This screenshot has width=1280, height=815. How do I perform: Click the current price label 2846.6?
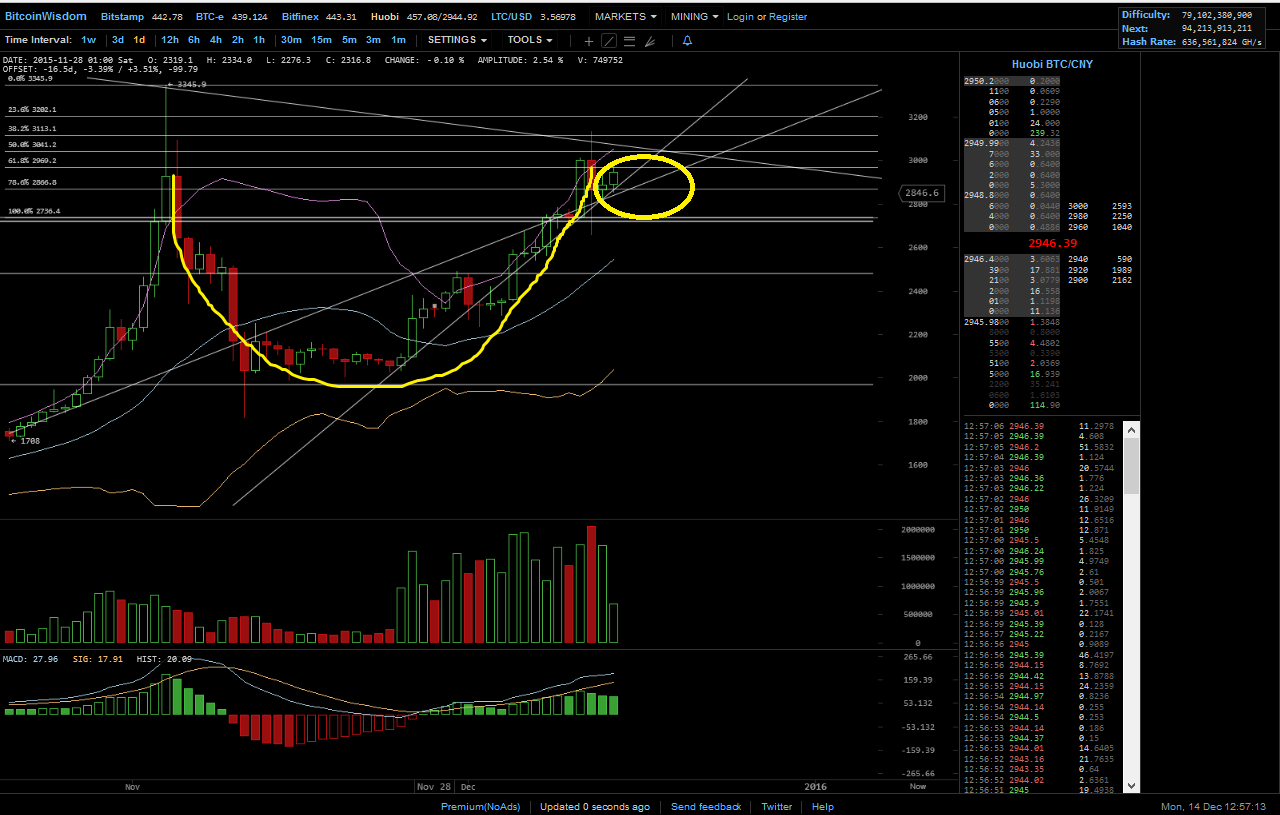coord(921,193)
